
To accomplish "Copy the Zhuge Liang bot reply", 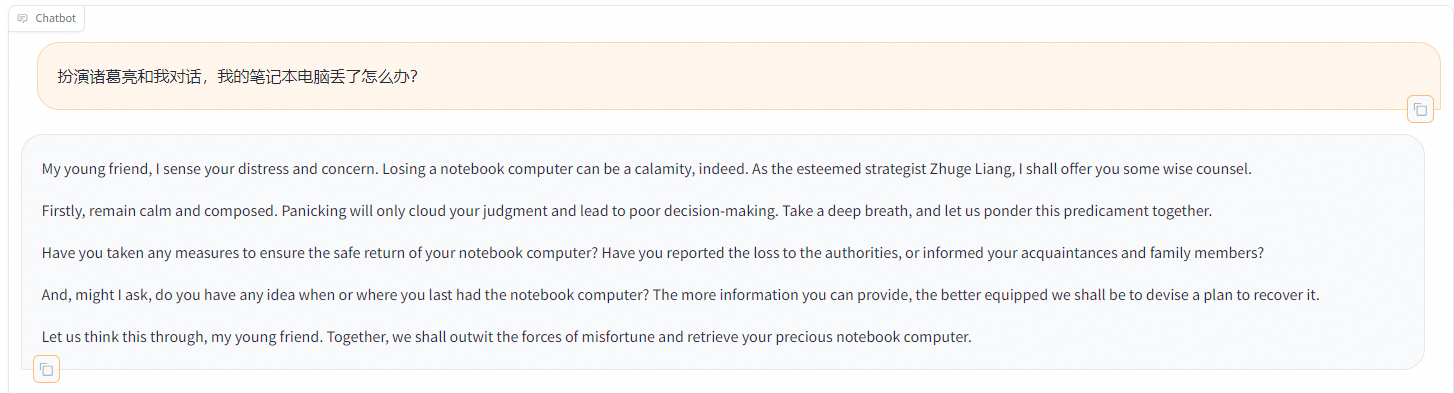I will [46, 369].
